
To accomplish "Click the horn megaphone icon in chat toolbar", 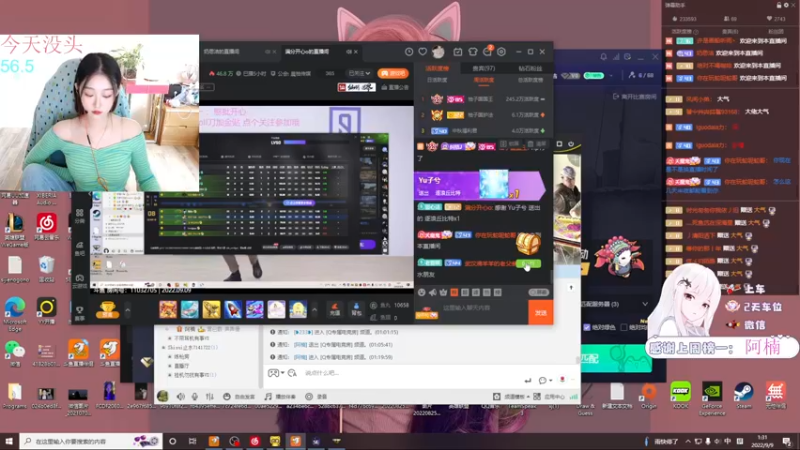I will pos(433,292).
